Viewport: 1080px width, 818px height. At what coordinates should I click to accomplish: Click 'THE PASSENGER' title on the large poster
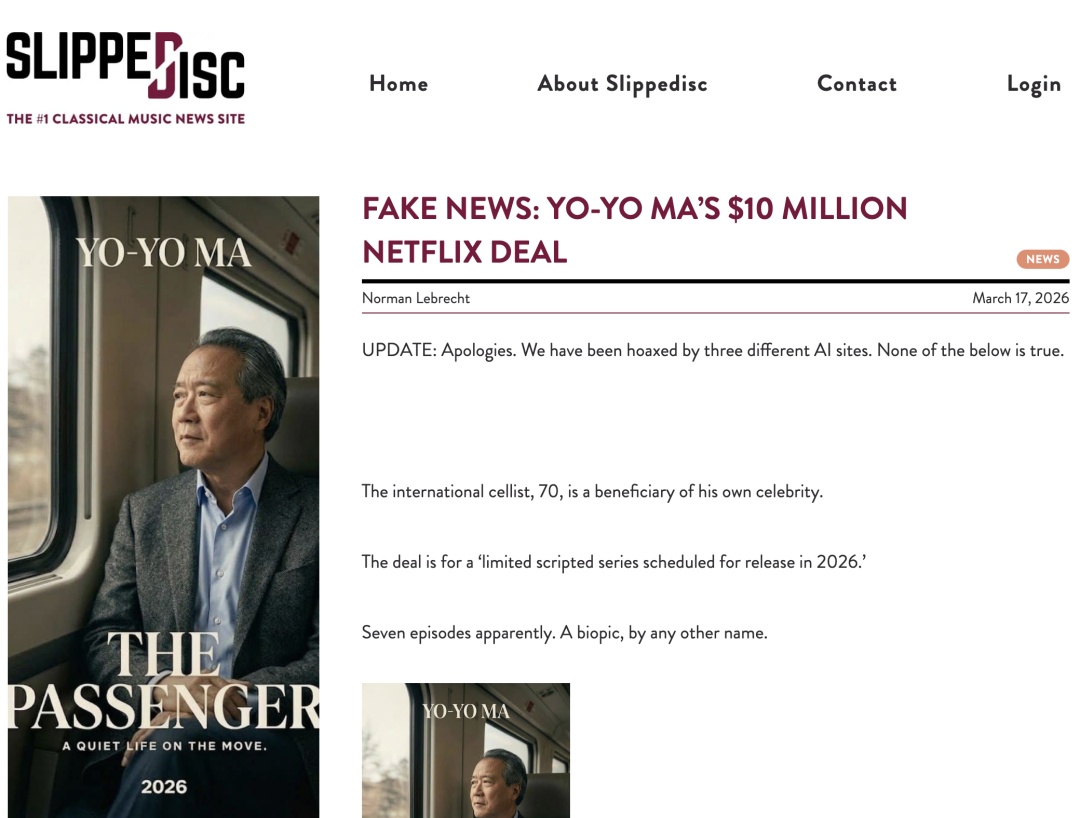pyautogui.click(x=164, y=682)
